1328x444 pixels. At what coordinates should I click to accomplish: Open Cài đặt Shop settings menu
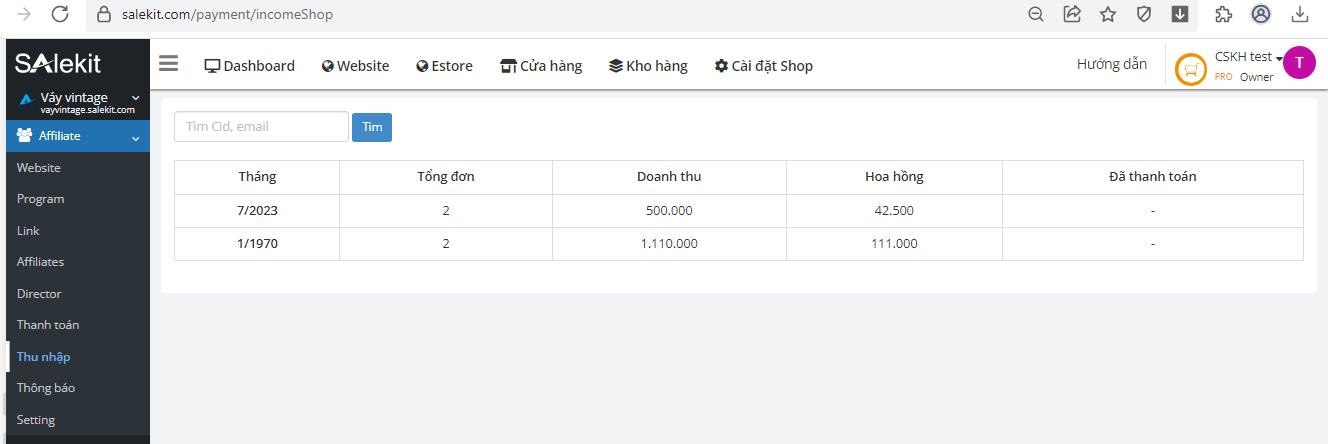763,66
